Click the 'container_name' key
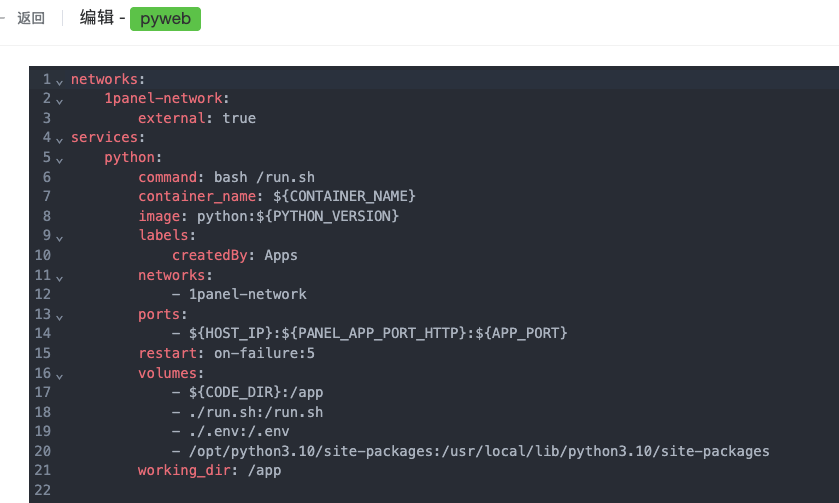 tap(197, 196)
